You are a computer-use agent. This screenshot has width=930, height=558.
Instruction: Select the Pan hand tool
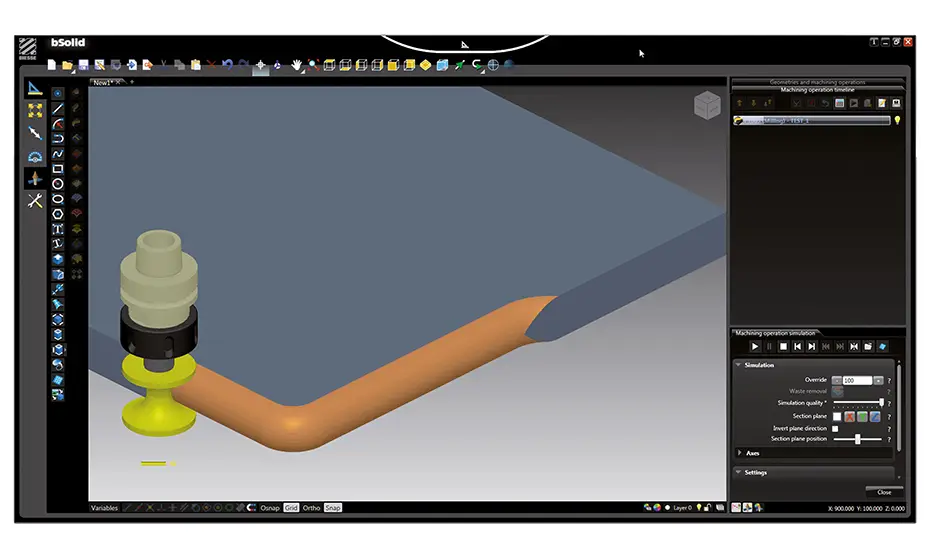pyautogui.click(x=297, y=65)
